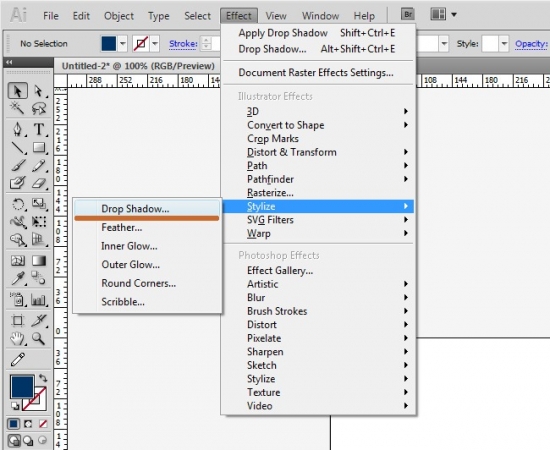Open Adobe Bridge via Br icon
The height and width of the screenshot is (450, 550).
pos(408,14)
